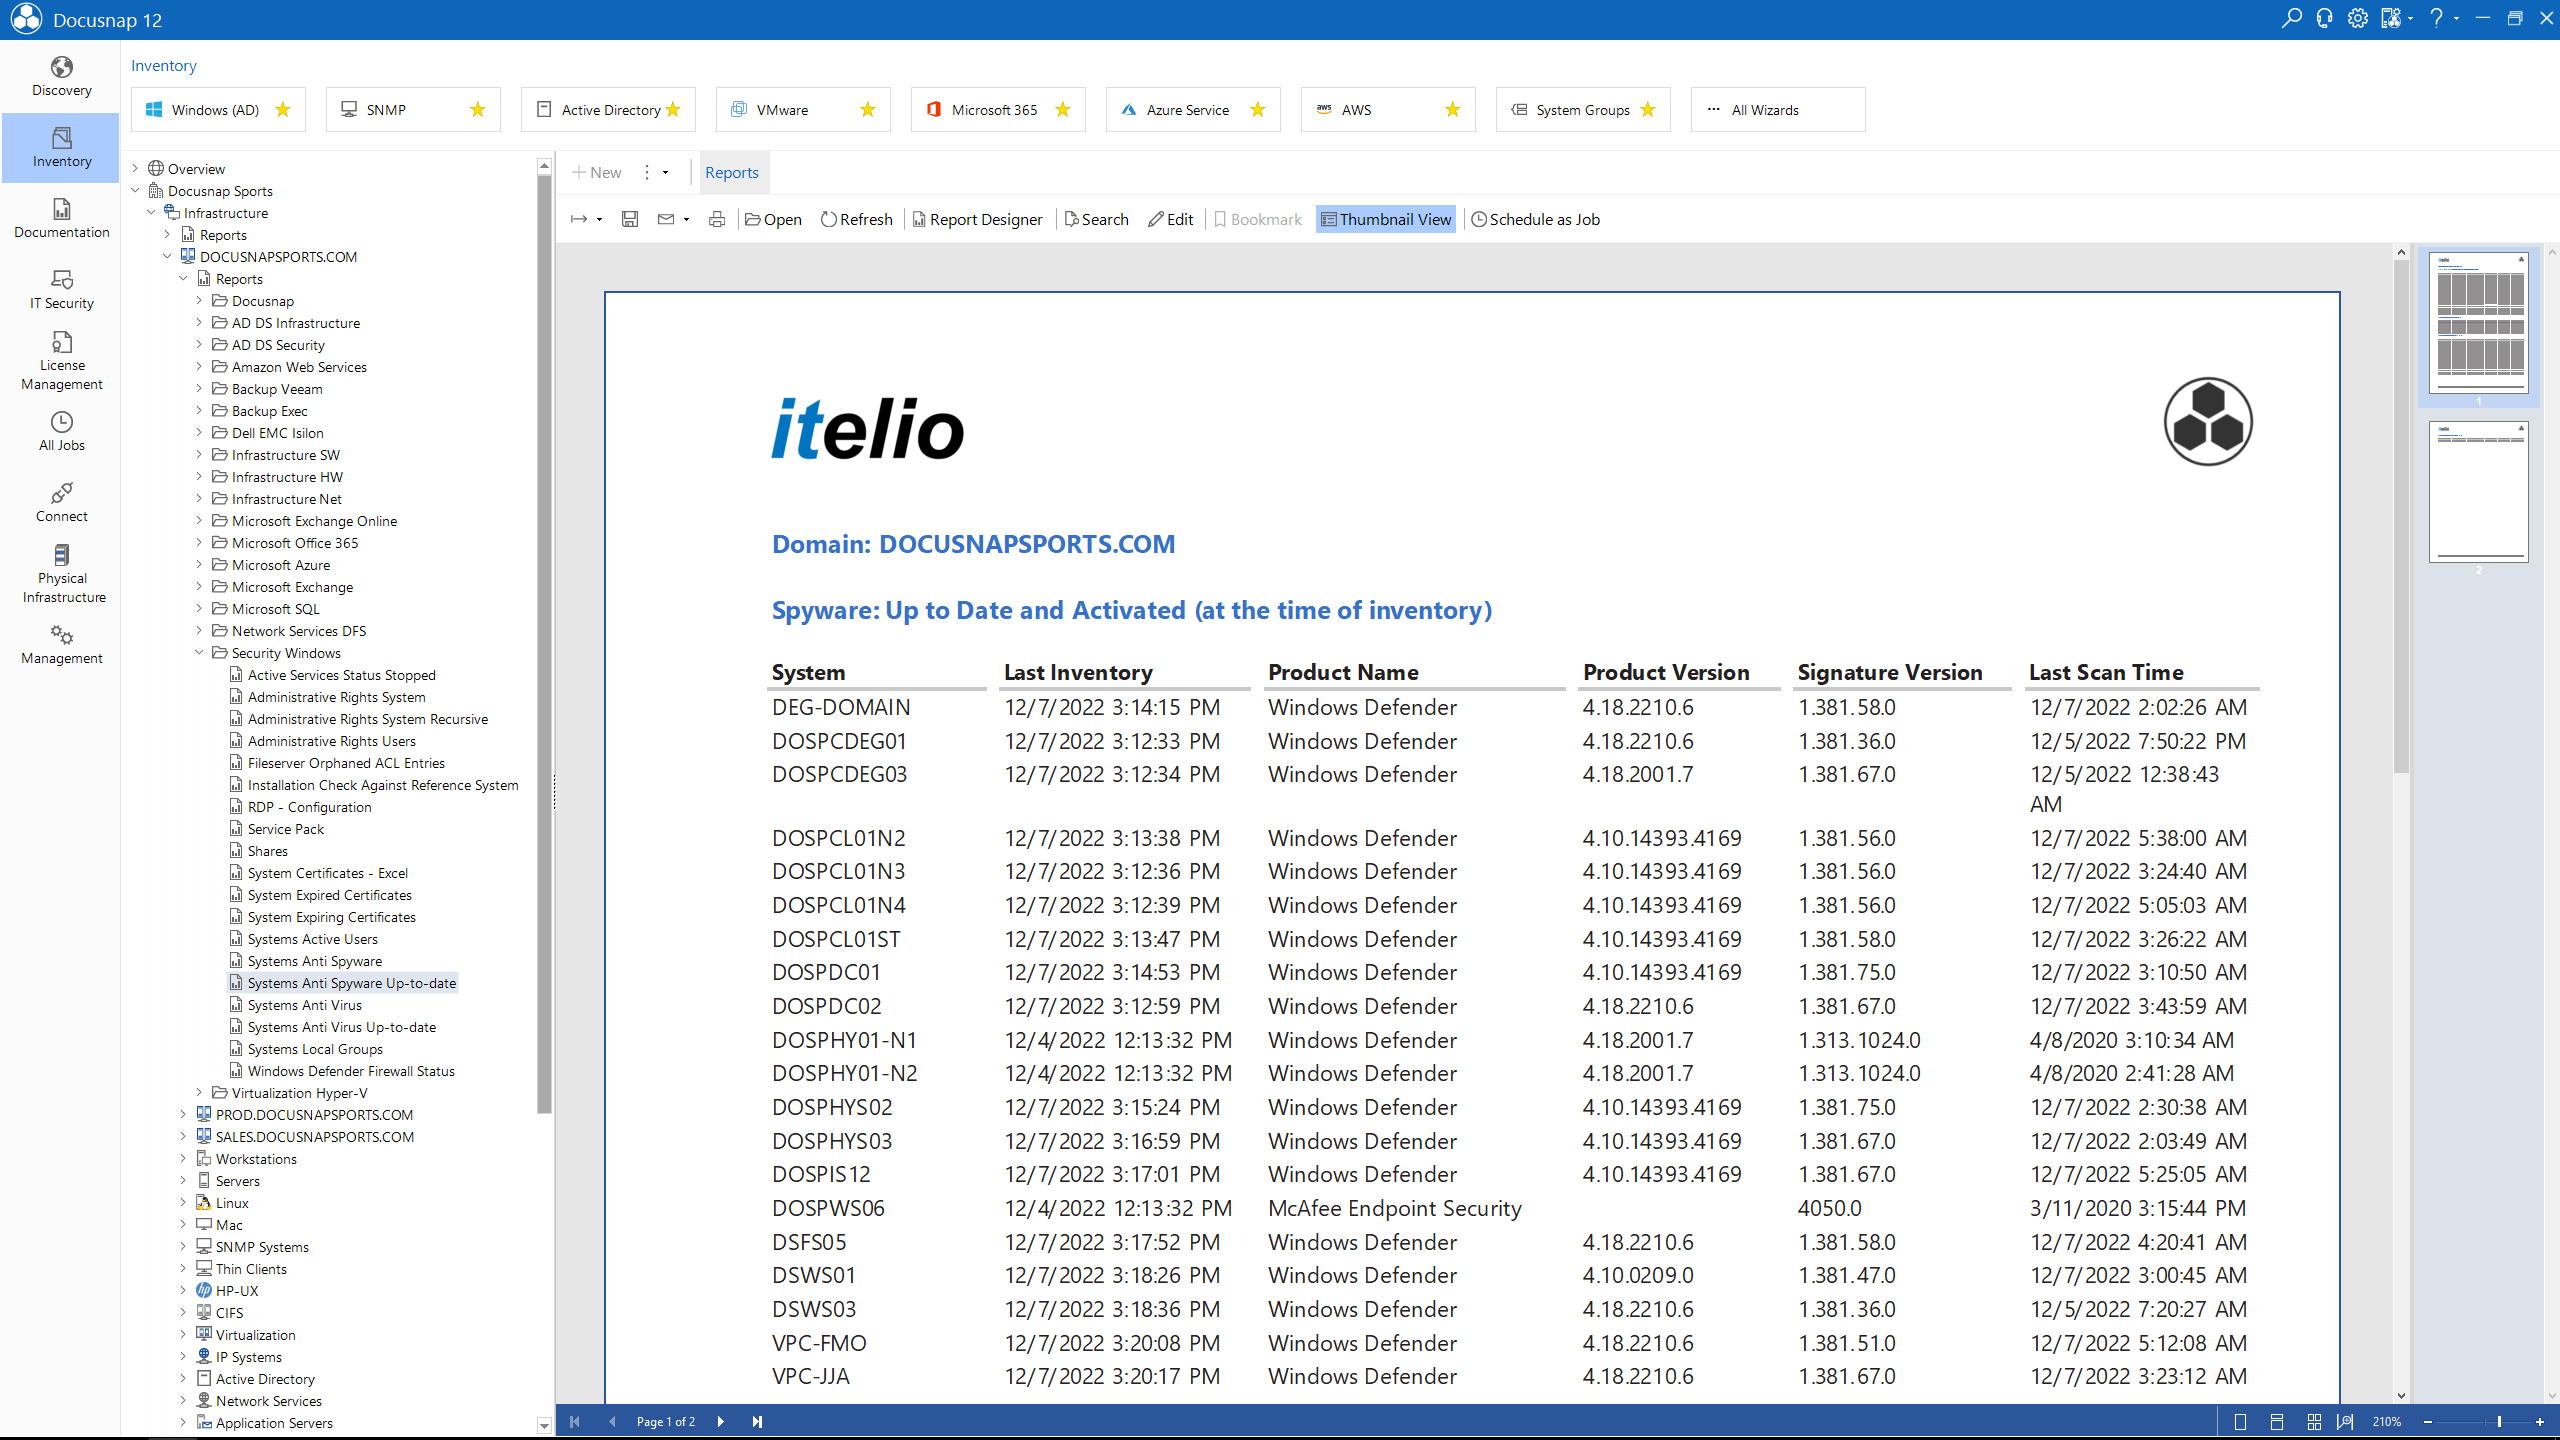Jump to last report page
Image resolution: width=2560 pixels, height=1440 pixels.
coord(757,1421)
